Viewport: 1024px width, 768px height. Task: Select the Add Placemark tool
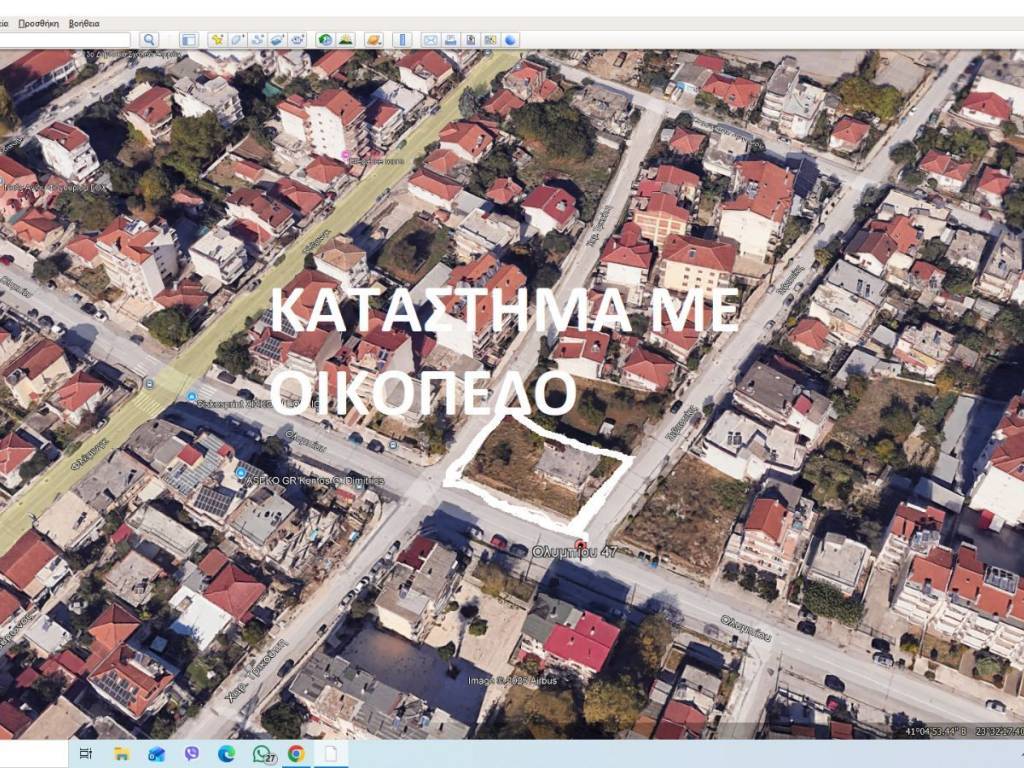point(217,40)
